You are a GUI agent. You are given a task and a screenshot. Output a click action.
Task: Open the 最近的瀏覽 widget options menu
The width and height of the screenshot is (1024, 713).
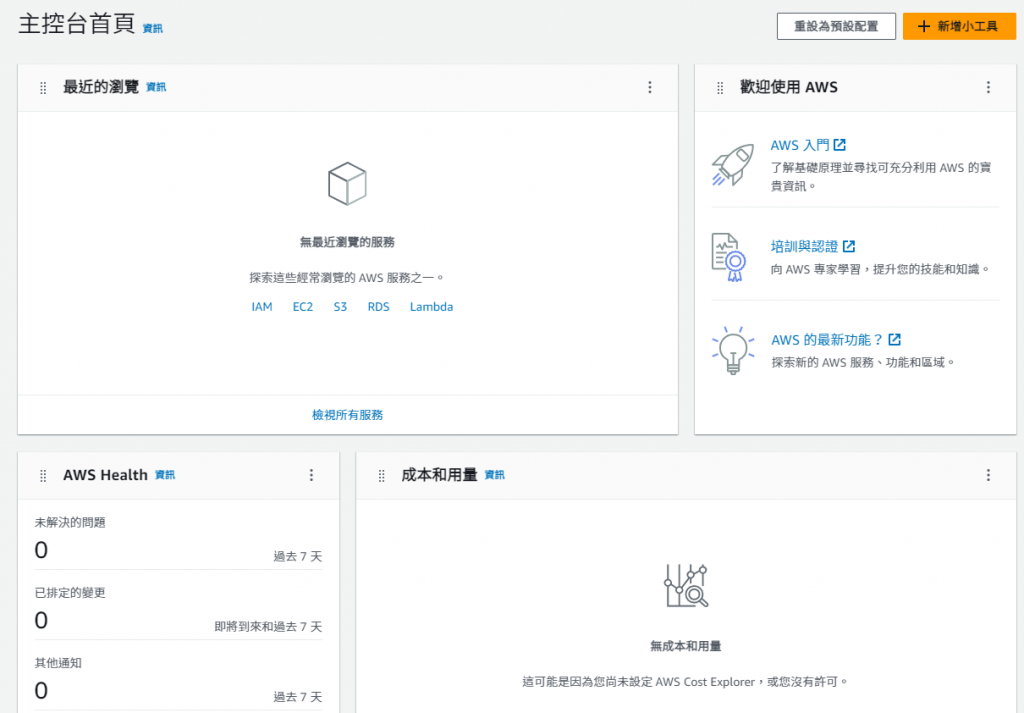tap(649, 87)
